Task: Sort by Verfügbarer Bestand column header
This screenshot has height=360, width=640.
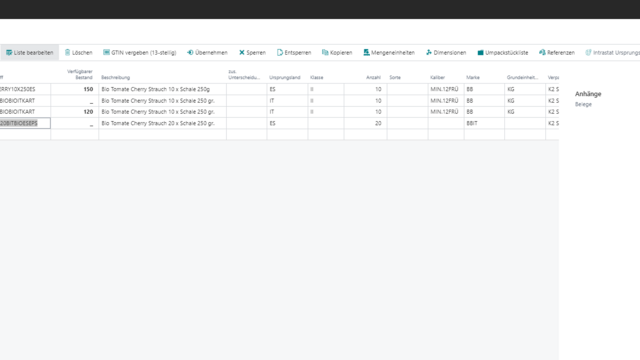Action: coord(80,74)
